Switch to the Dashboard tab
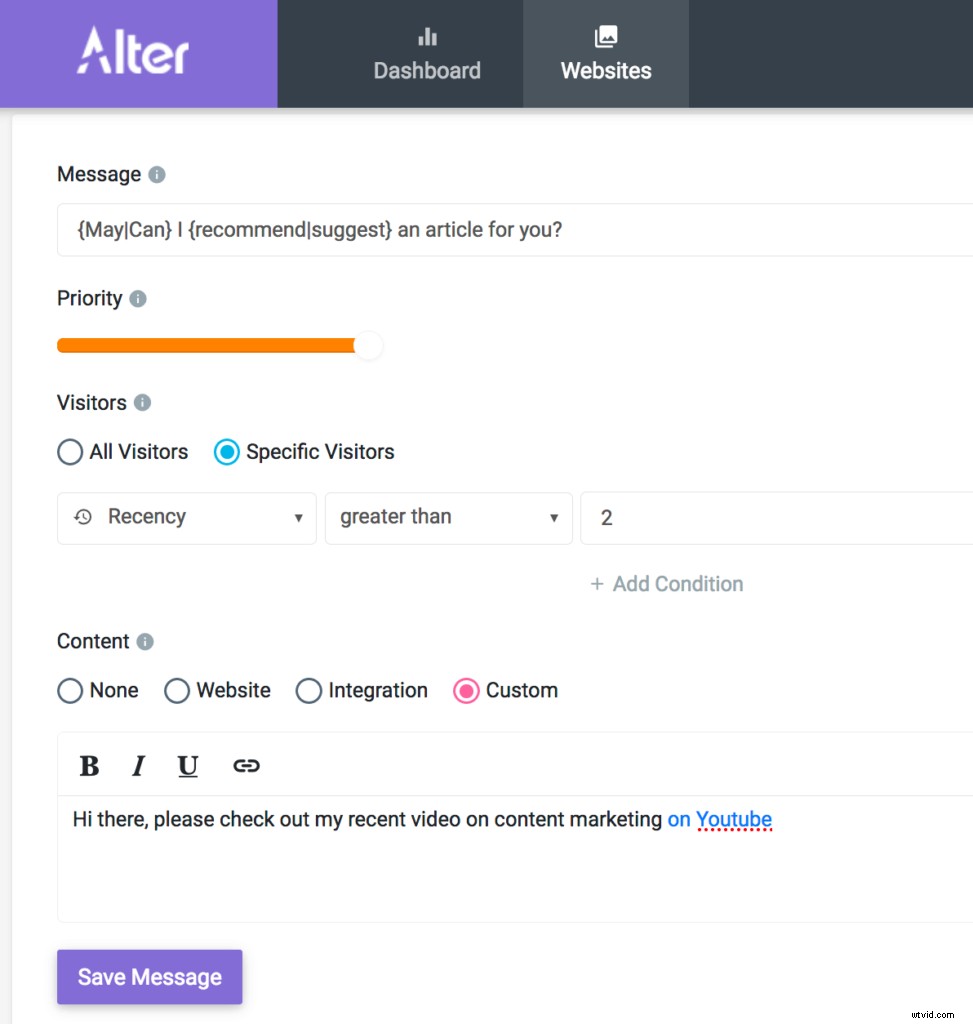This screenshot has width=973, height=1024. 426,54
